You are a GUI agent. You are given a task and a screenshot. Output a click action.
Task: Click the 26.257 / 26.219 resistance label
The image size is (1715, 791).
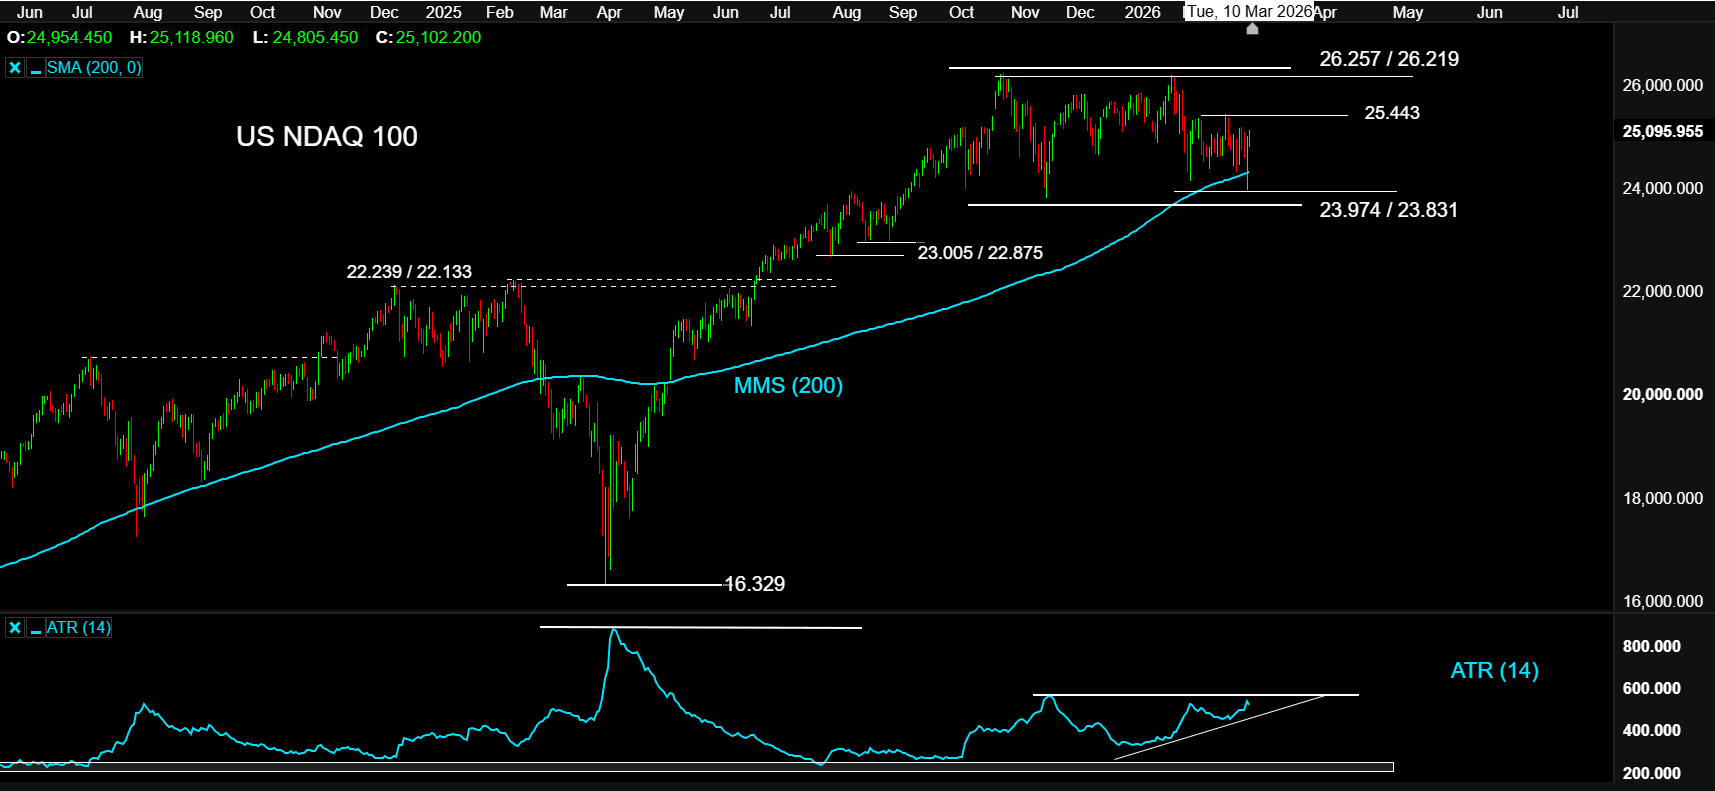tap(1389, 59)
